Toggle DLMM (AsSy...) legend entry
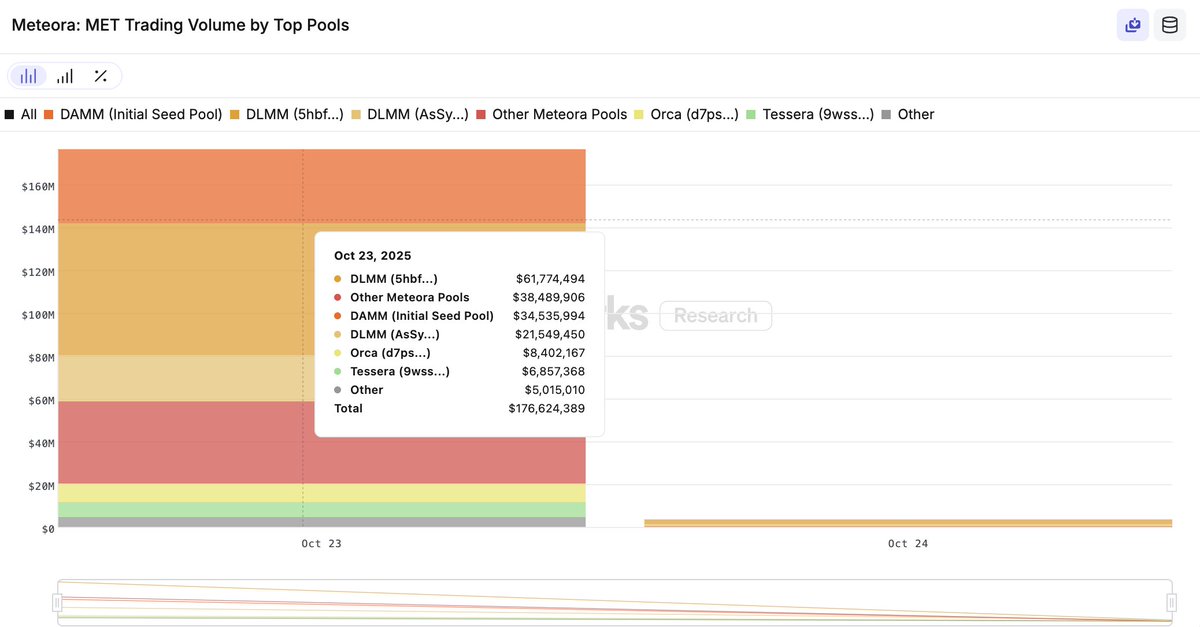Image resolution: width=1200 pixels, height=627 pixels. pos(410,115)
